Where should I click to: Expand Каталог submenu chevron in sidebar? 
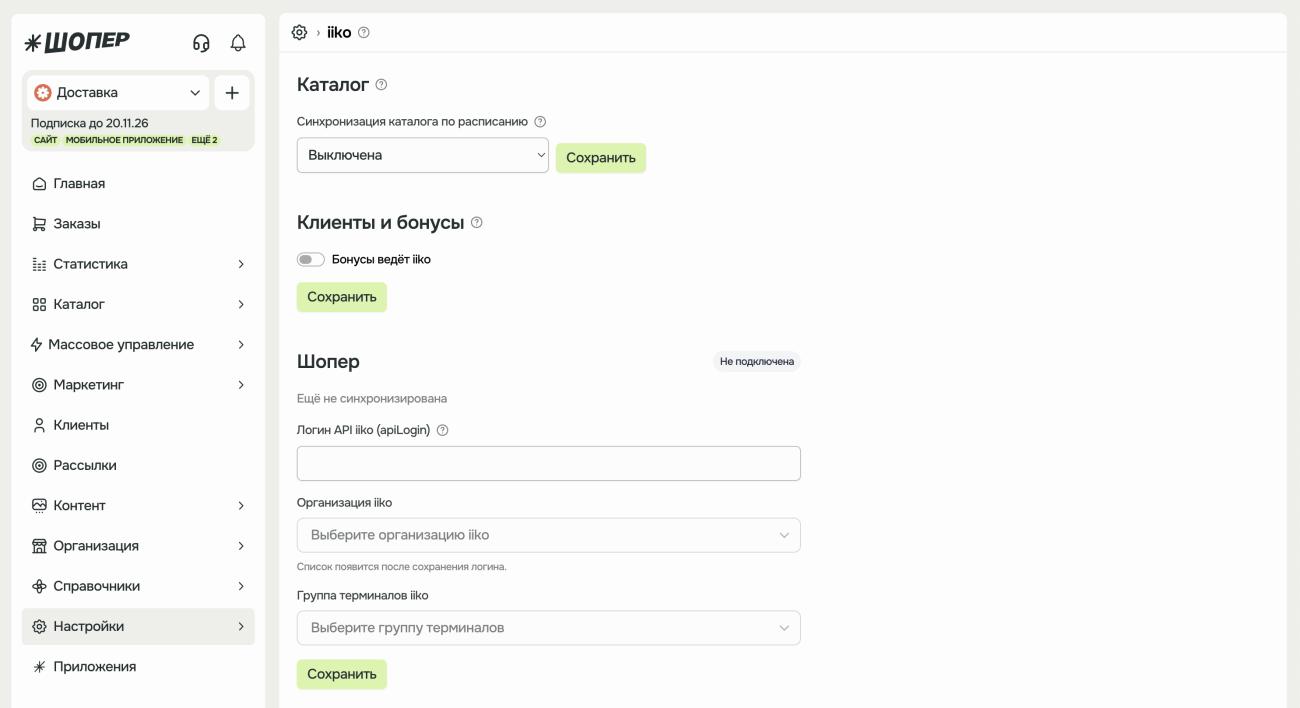pyautogui.click(x=241, y=304)
